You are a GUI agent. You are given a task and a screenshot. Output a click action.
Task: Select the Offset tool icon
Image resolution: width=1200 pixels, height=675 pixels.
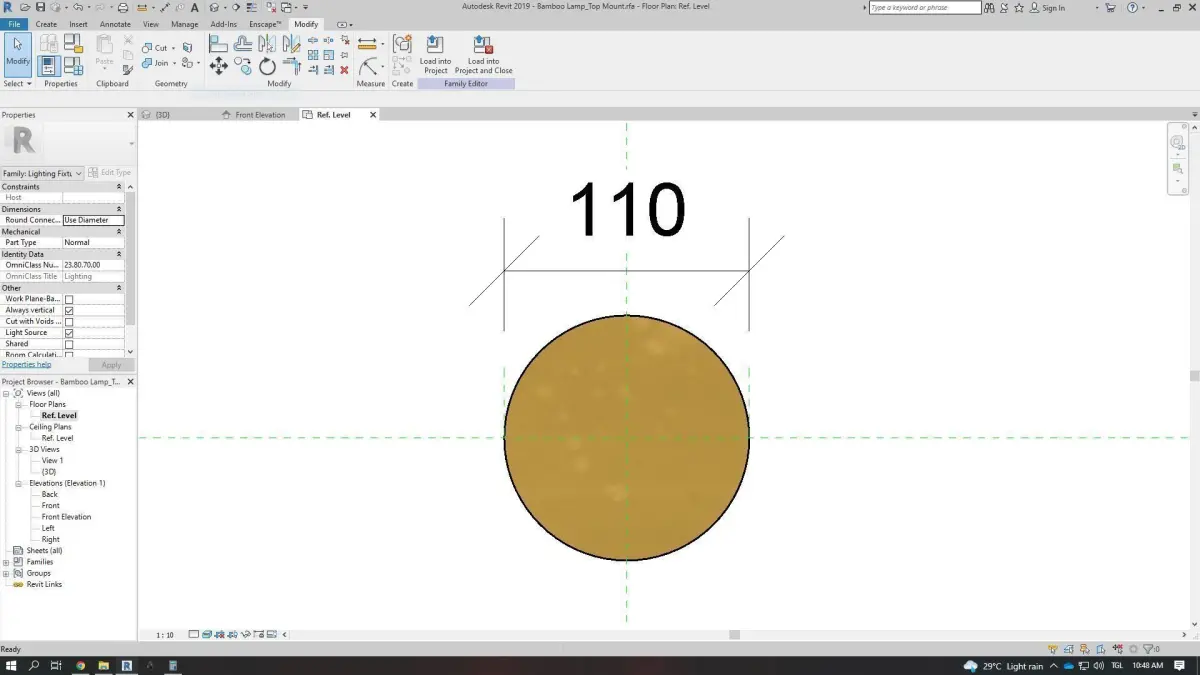(243, 43)
